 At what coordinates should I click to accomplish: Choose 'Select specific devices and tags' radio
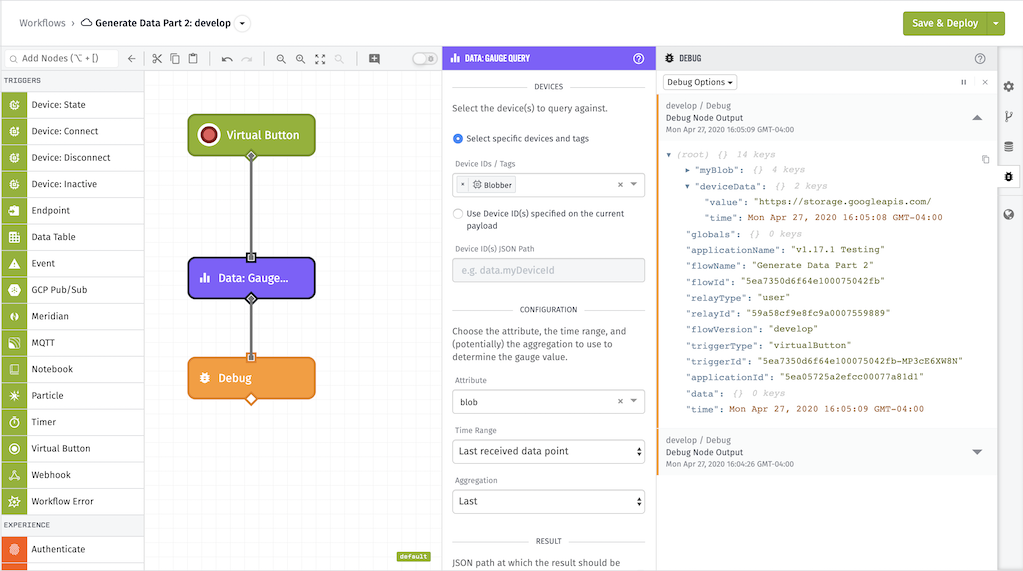coord(458,138)
